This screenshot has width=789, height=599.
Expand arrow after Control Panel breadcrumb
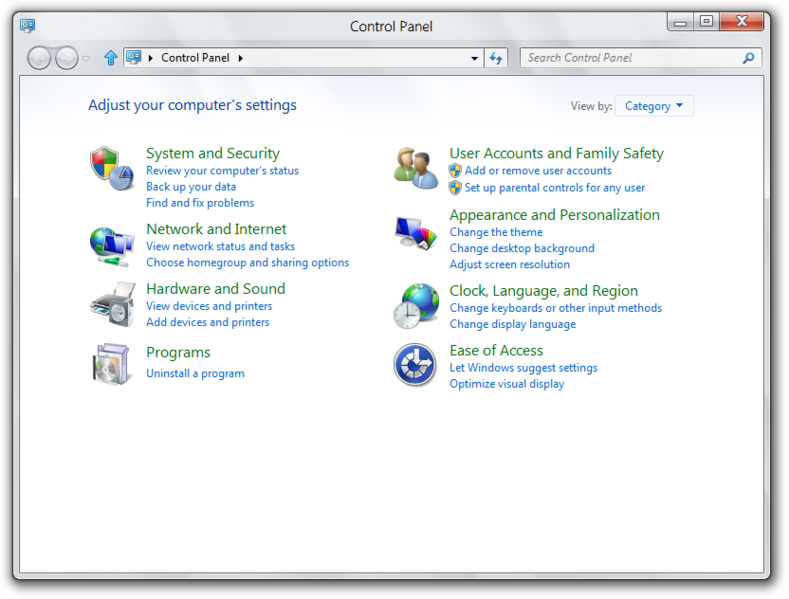tap(241, 58)
